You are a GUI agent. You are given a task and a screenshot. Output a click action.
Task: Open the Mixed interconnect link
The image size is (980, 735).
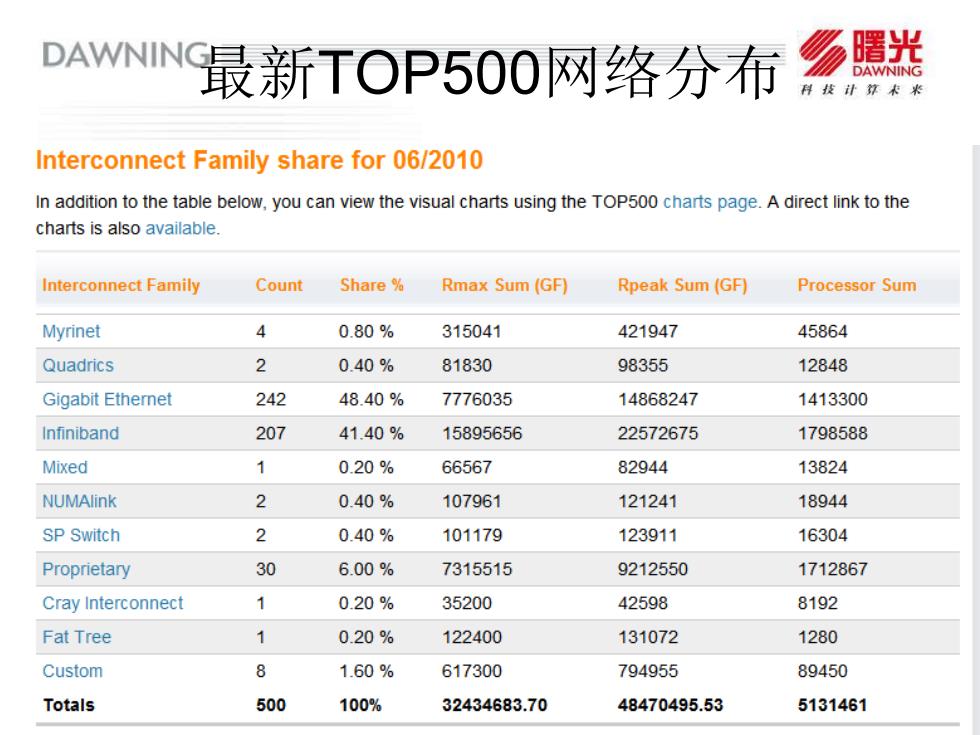pos(65,468)
